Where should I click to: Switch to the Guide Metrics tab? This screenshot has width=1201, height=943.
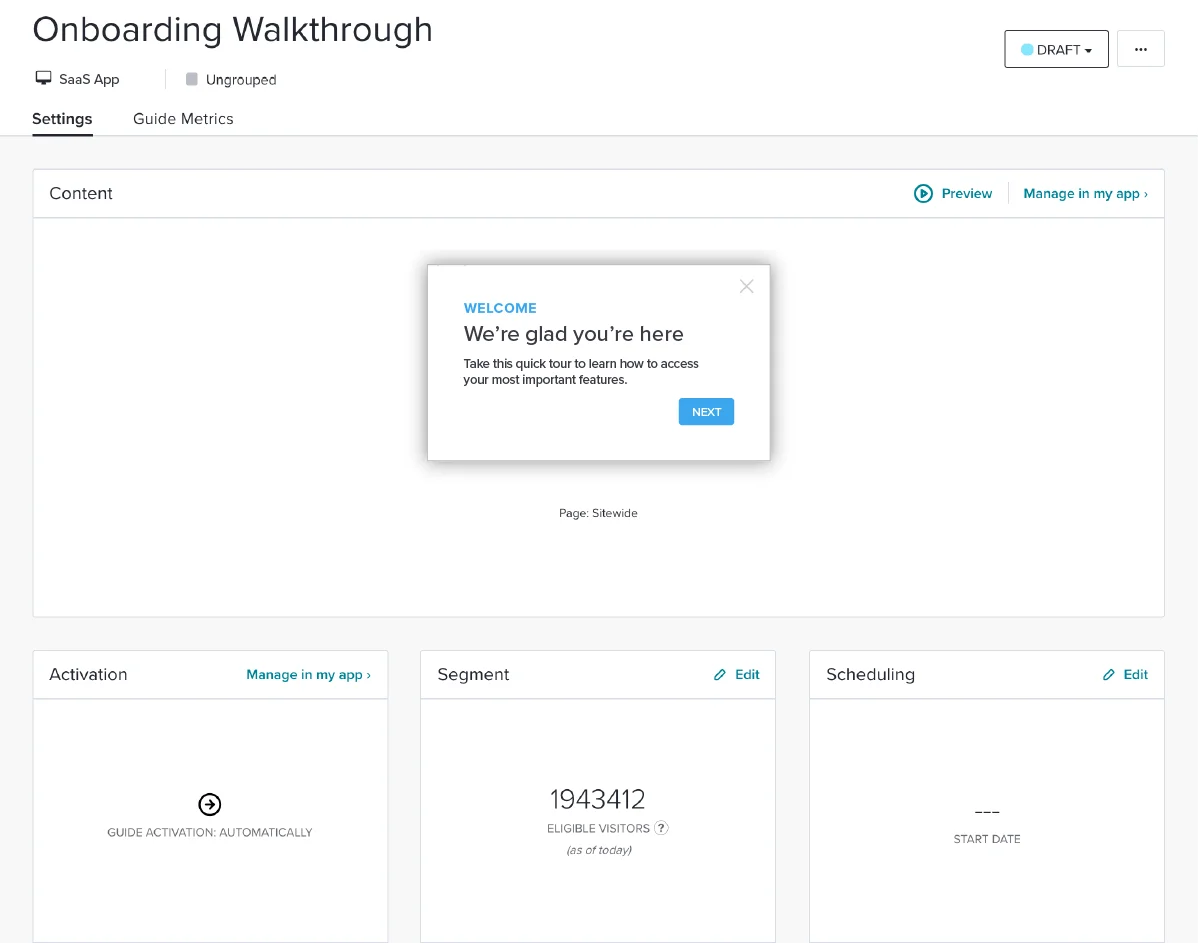(183, 119)
